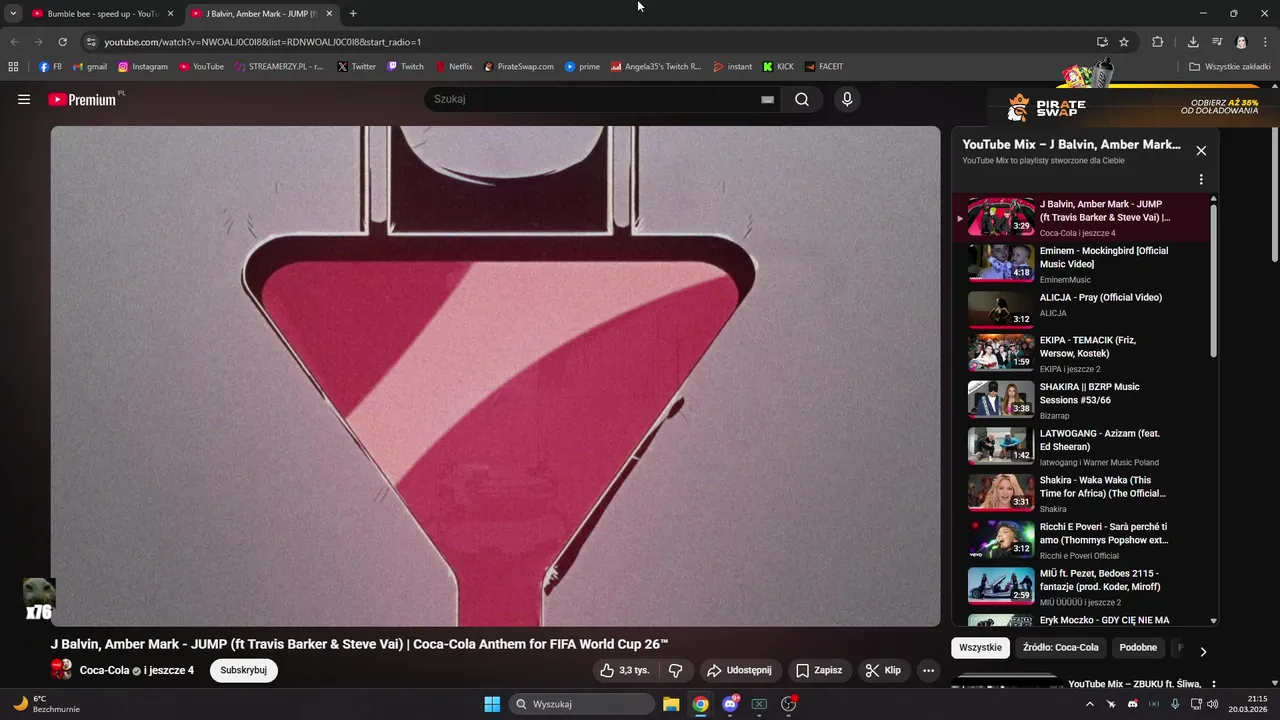Open the playlist panel three-dot menu
Screen dimensions: 1280x720
tap(1201, 180)
